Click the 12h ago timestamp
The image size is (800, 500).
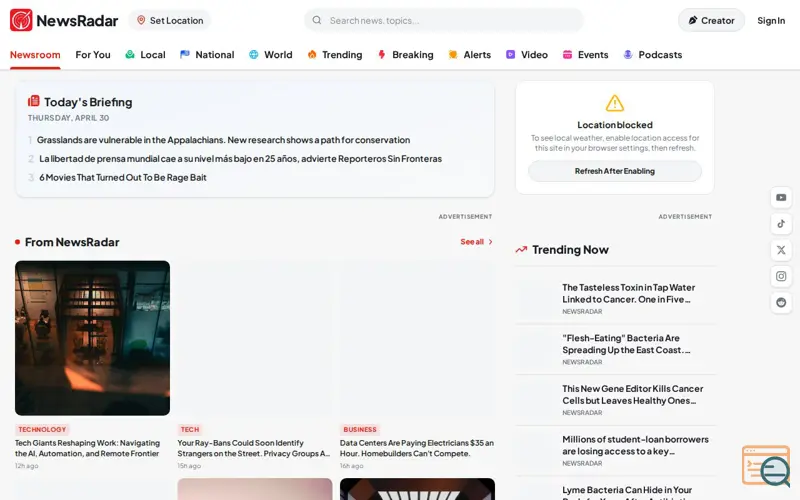click(27, 466)
